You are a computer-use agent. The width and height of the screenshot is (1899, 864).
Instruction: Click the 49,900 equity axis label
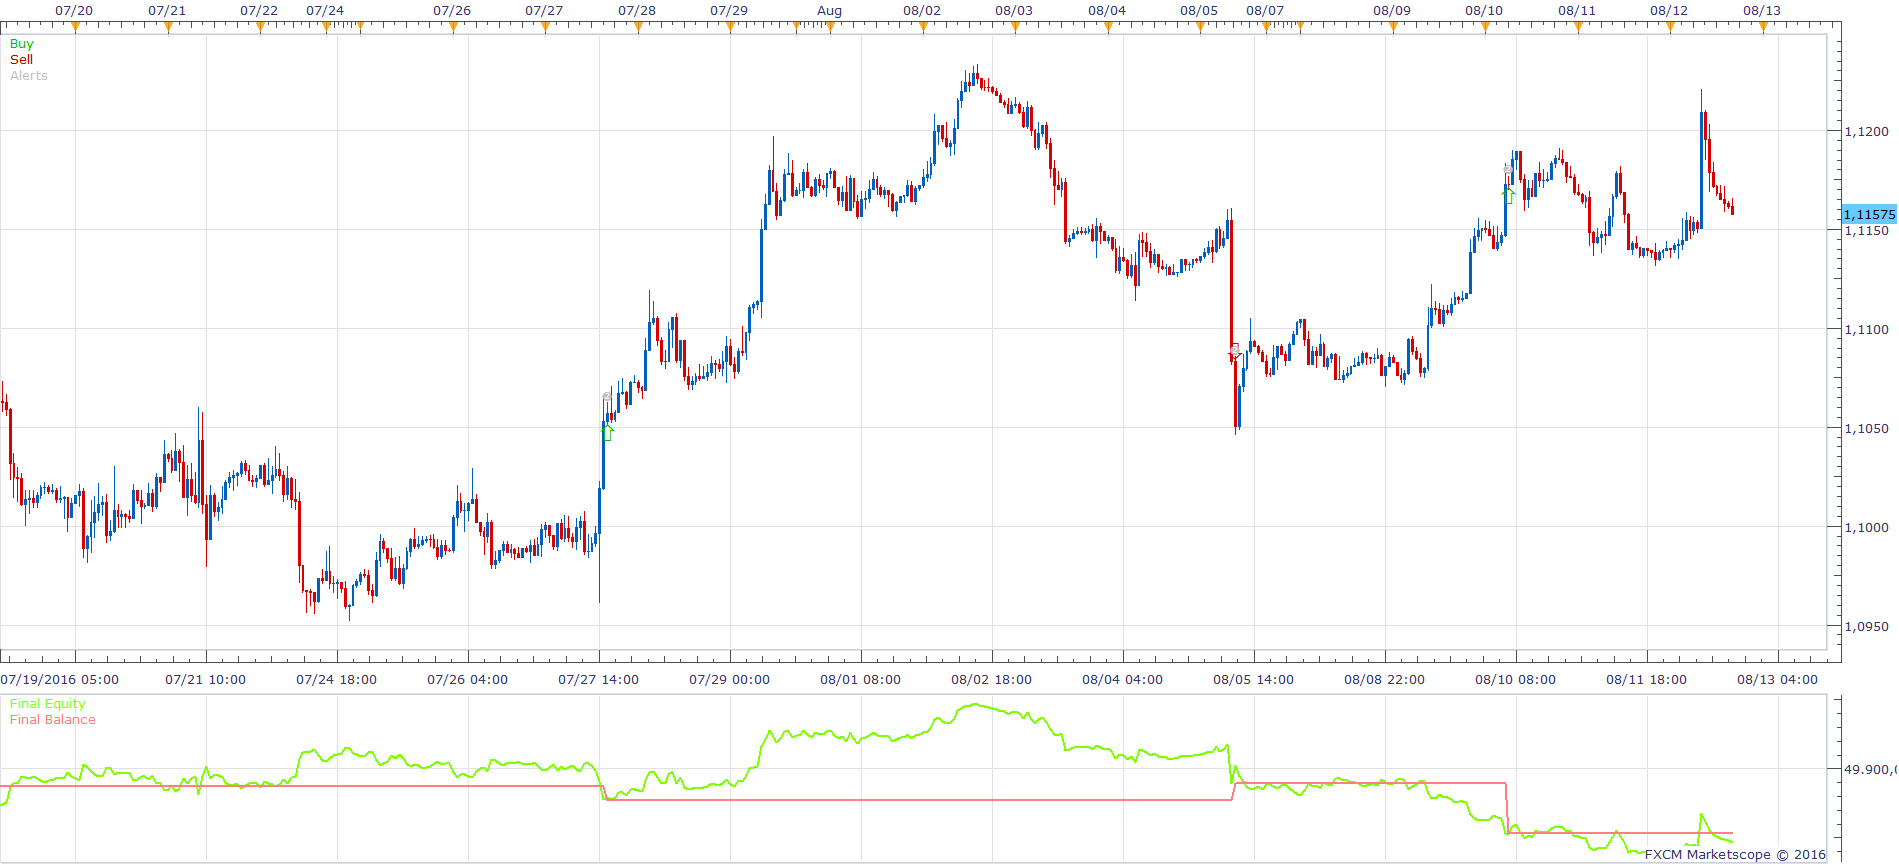(1870, 770)
